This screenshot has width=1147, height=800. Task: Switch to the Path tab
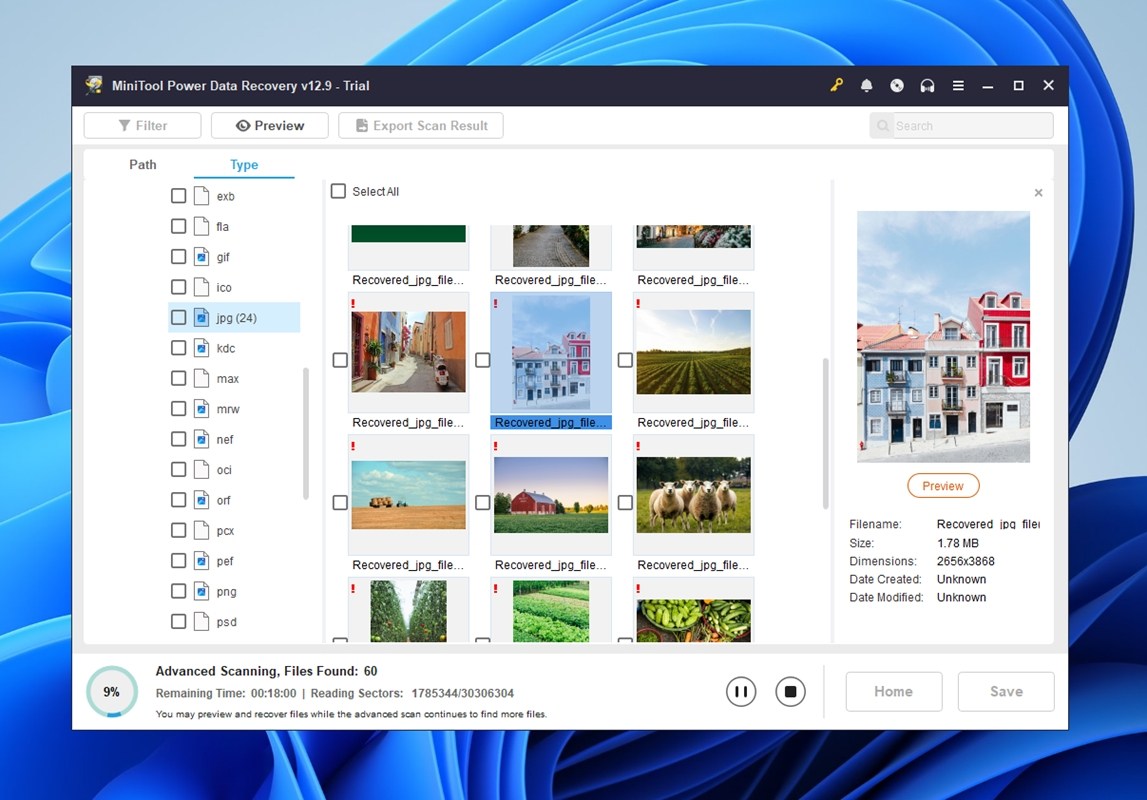pos(143,165)
